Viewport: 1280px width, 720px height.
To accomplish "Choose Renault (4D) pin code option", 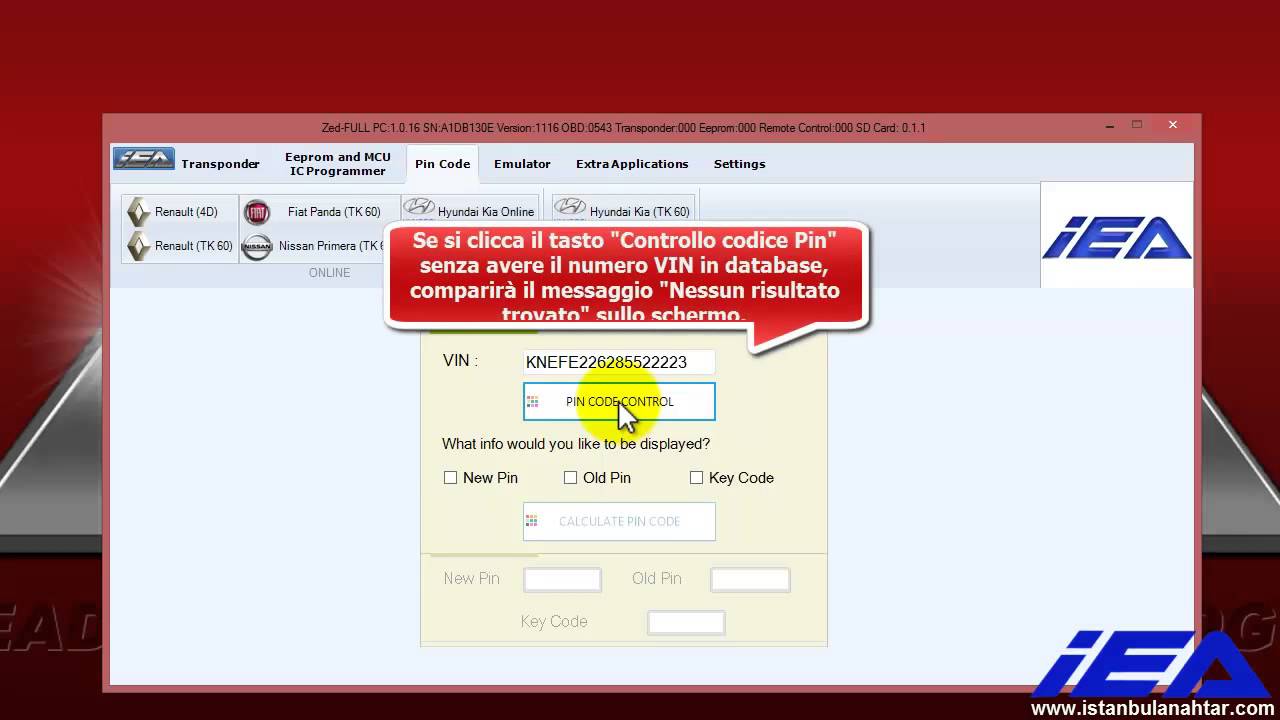I will [x=181, y=212].
